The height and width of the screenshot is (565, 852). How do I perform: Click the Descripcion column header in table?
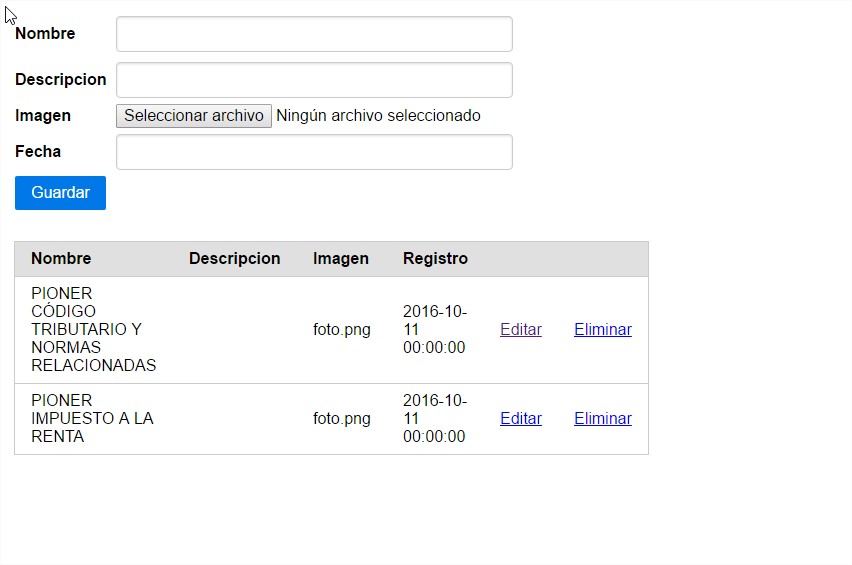coord(234,259)
